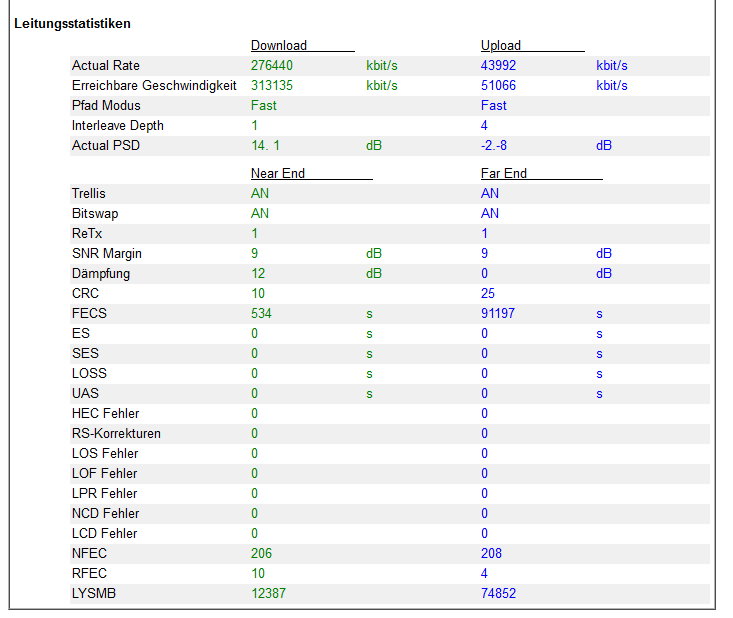Click the Actual PSD download value 14. 1
The height and width of the screenshot is (618, 733).
266,145
